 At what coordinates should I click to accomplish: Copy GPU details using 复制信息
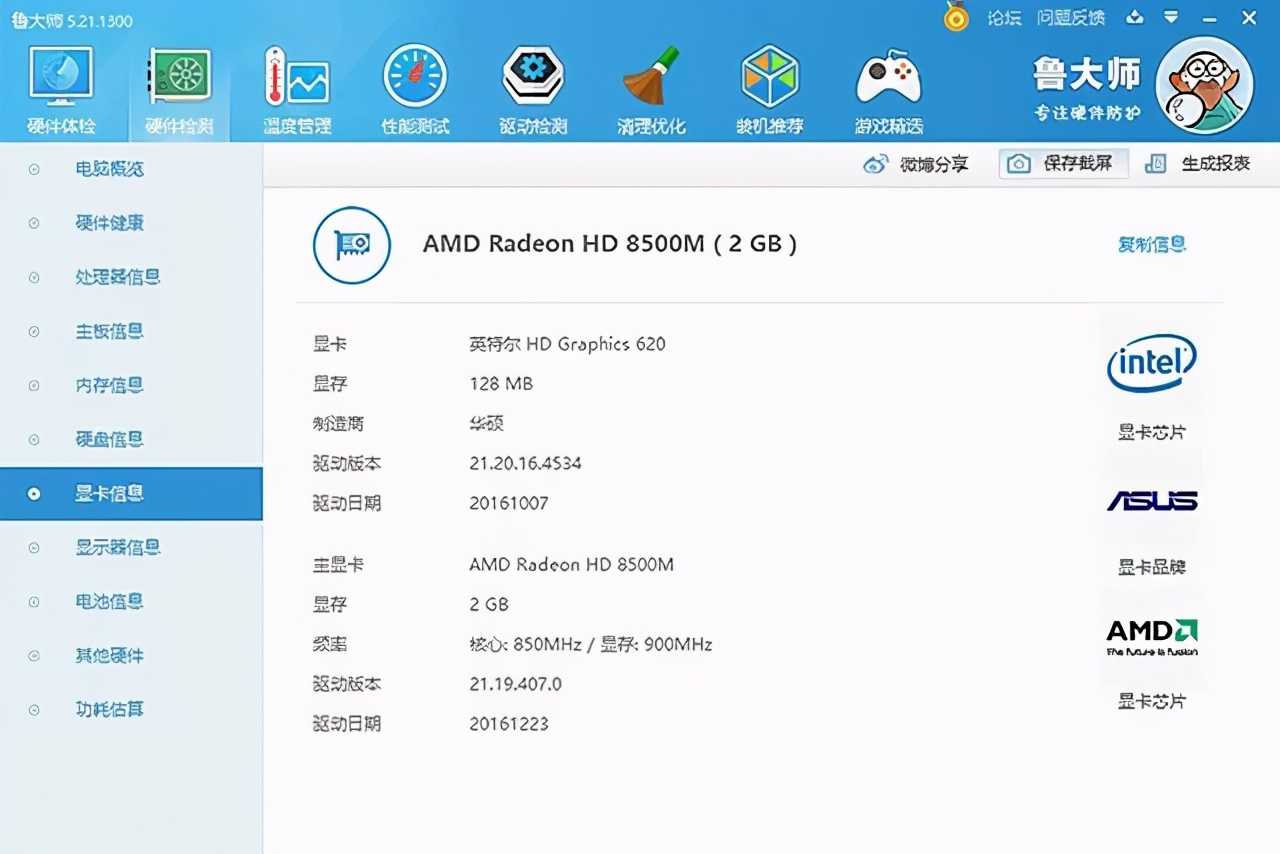click(1152, 244)
